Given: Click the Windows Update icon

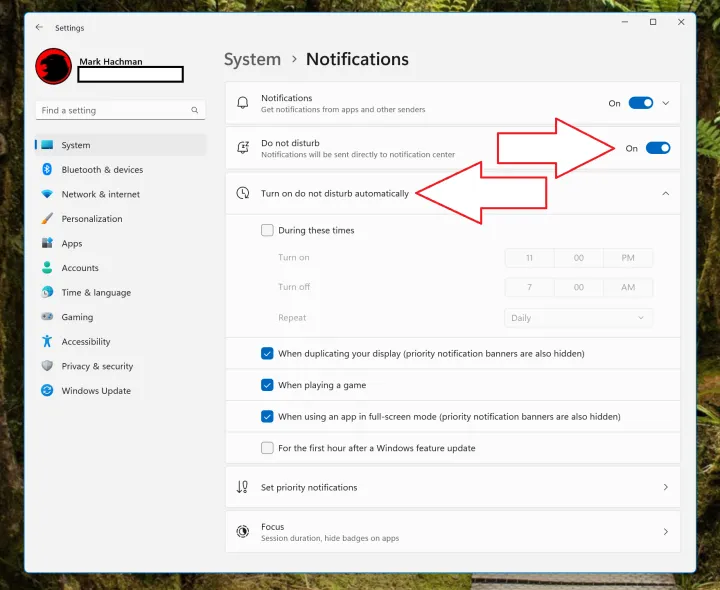Looking at the screenshot, I should [x=47, y=391].
